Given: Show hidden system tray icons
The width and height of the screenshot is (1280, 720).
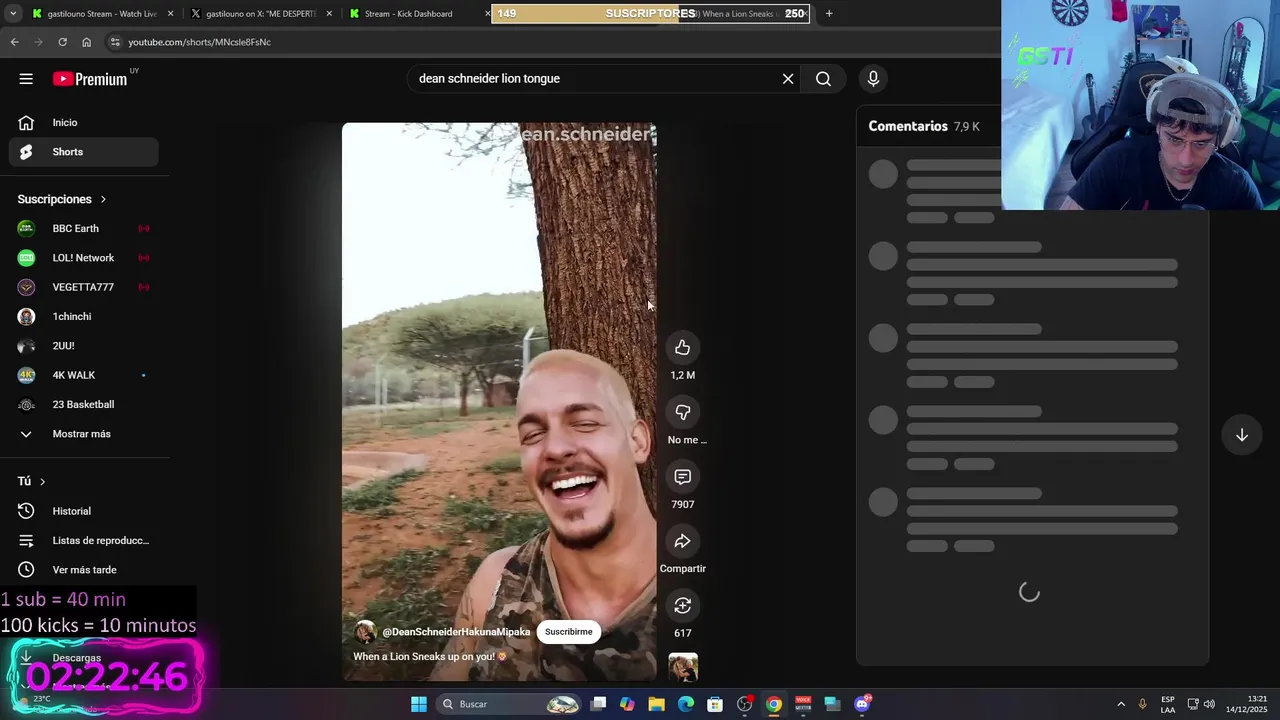Looking at the screenshot, I should (x=1121, y=704).
